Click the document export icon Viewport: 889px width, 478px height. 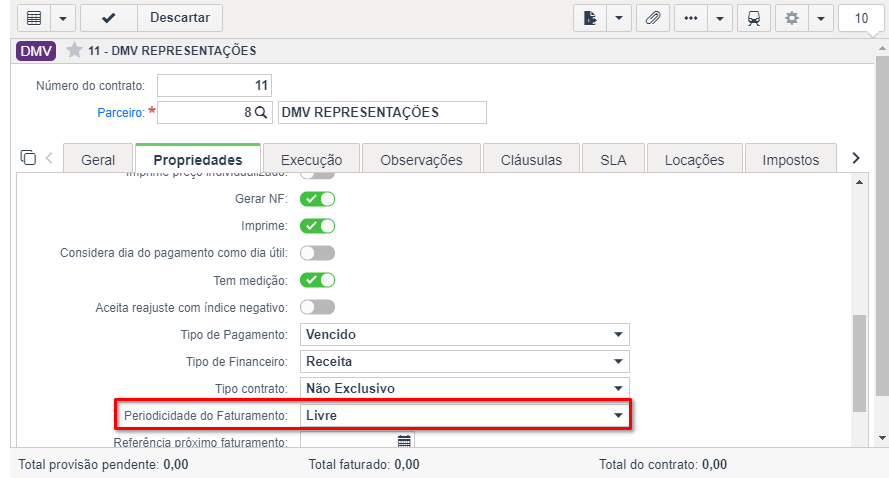[x=590, y=18]
